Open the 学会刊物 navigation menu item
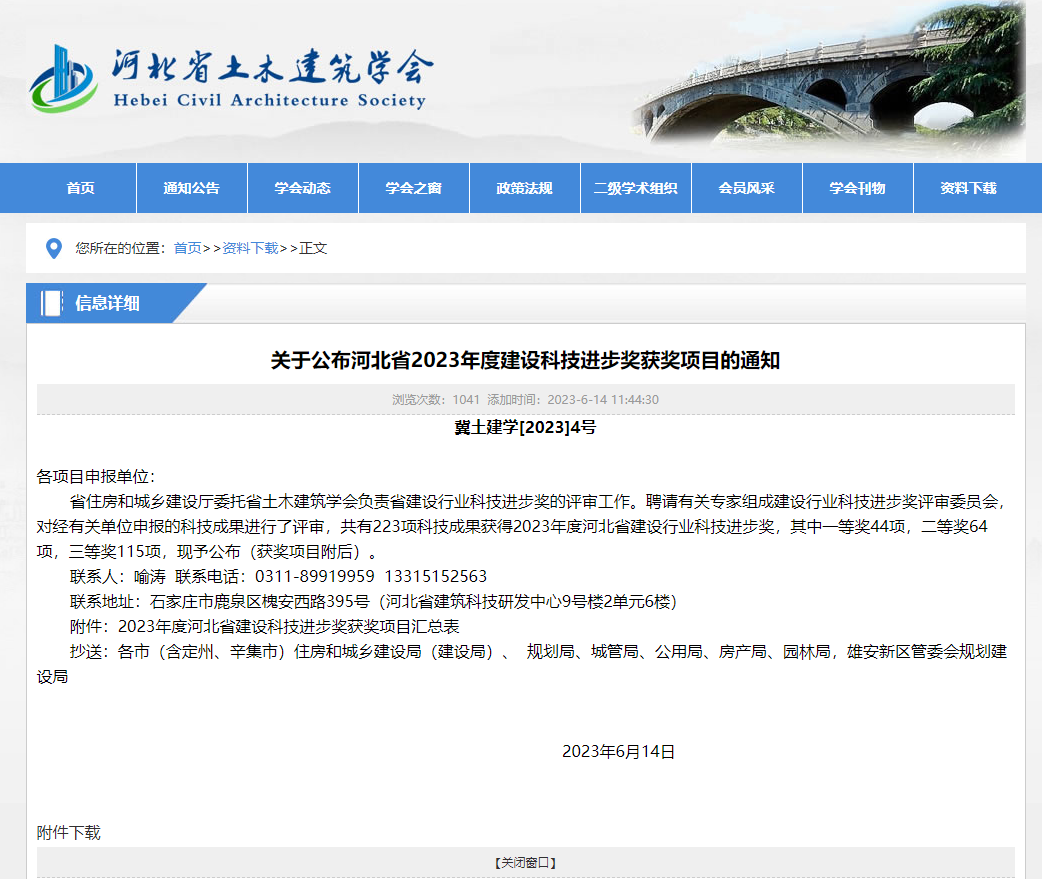Screen dimensions: 1042x879 857,188
